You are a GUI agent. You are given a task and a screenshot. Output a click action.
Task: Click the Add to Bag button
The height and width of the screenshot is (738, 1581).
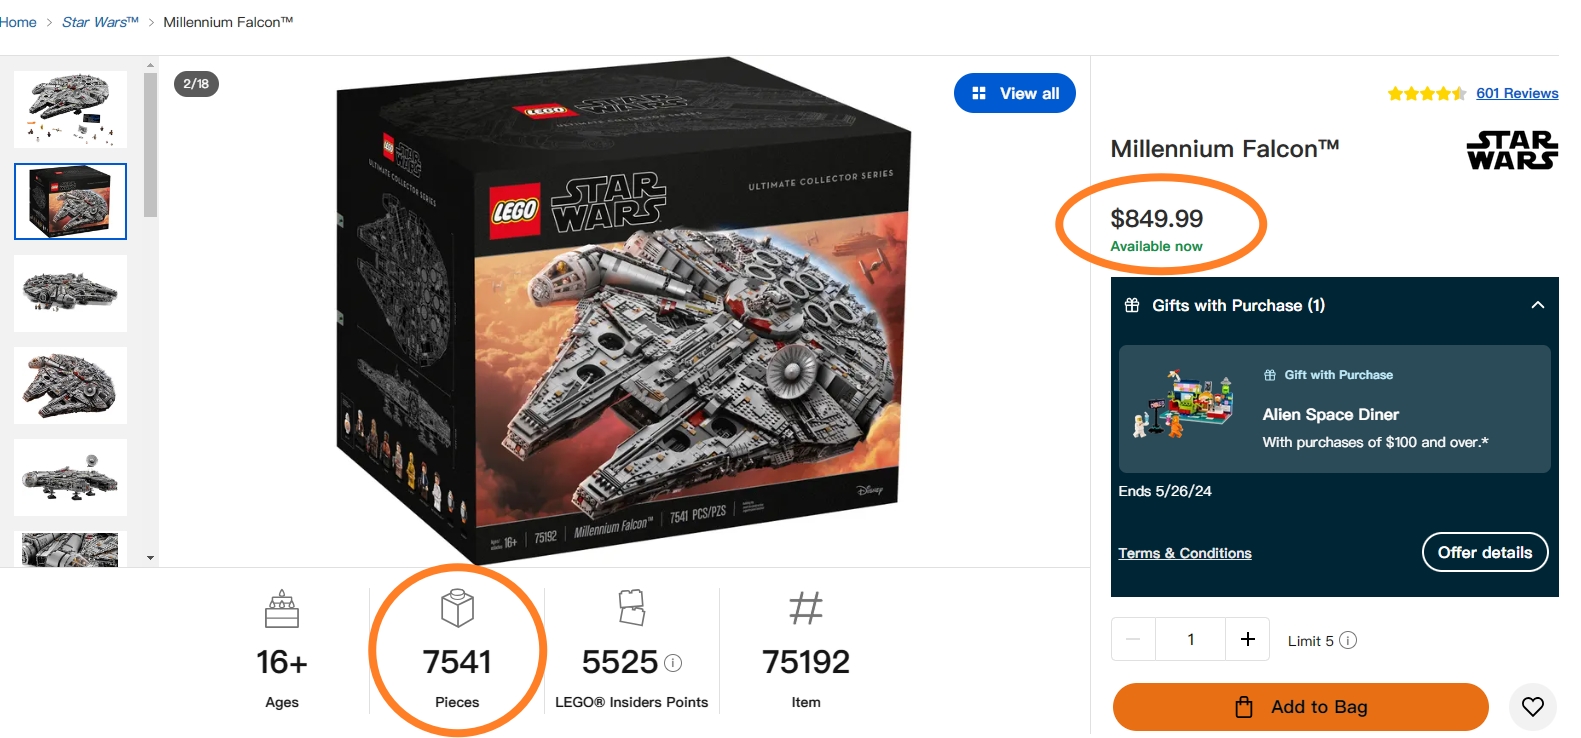(x=1300, y=707)
